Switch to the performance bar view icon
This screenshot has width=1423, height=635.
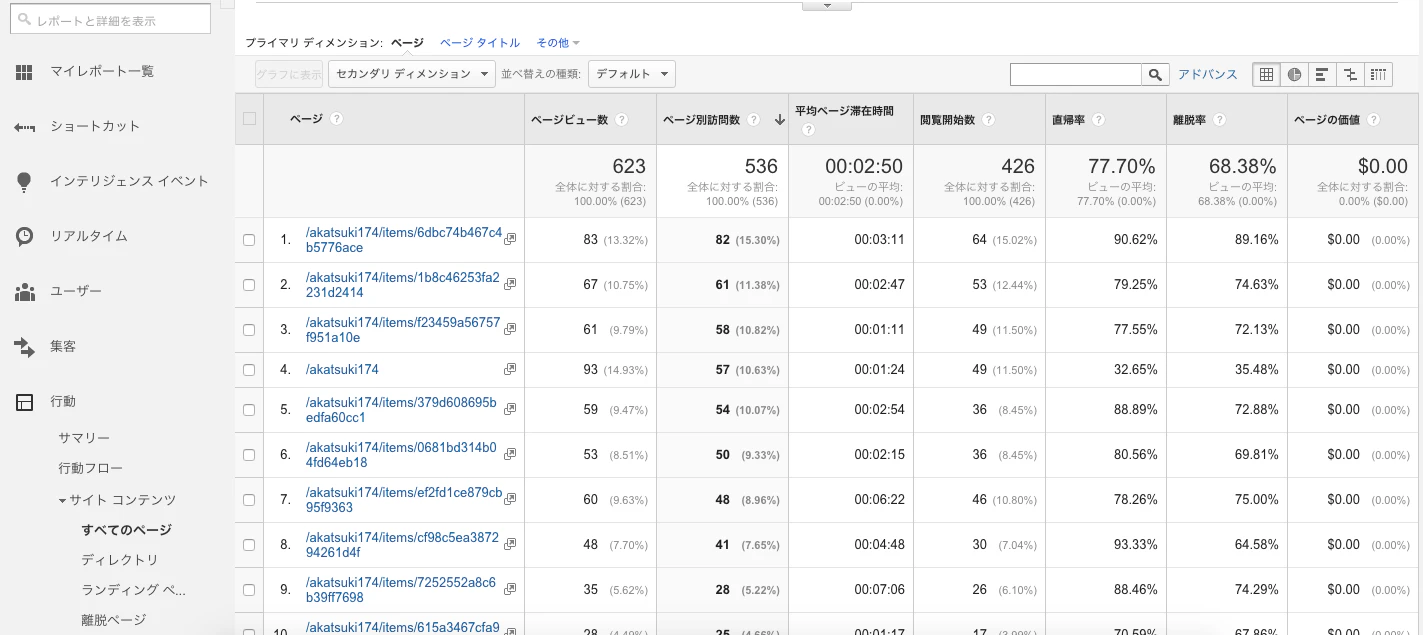coord(1323,74)
